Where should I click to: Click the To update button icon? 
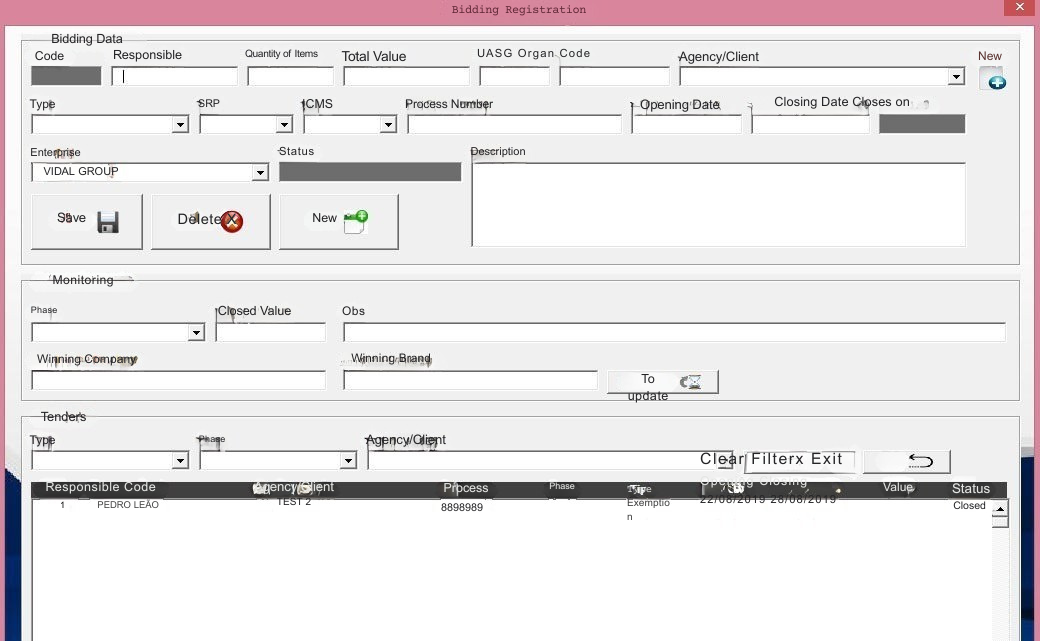pos(690,382)
